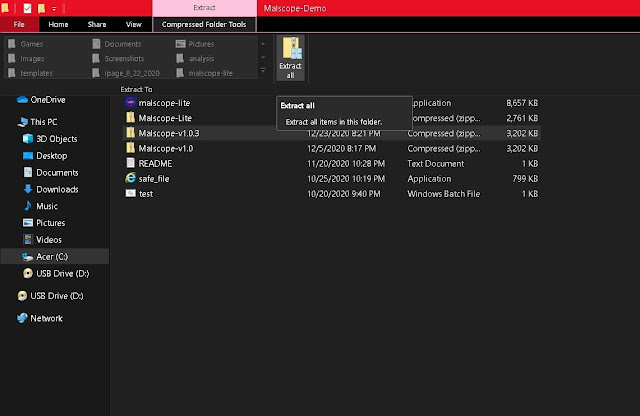Select the Malscope-v1.0 zipped folder

(x=165, y=148)
